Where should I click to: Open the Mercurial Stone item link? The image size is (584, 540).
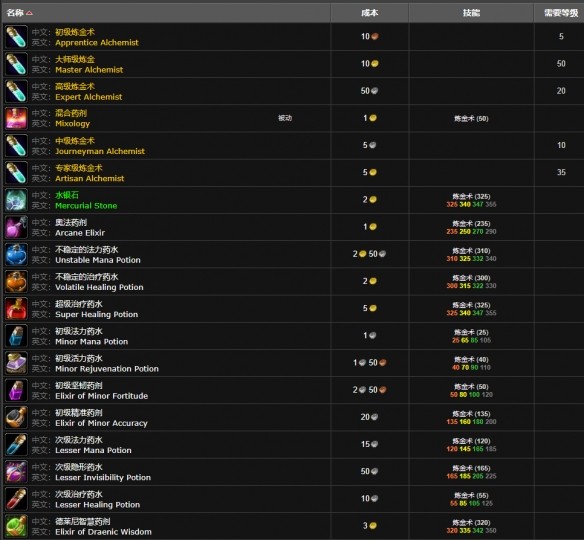click(x=86, y=206)
